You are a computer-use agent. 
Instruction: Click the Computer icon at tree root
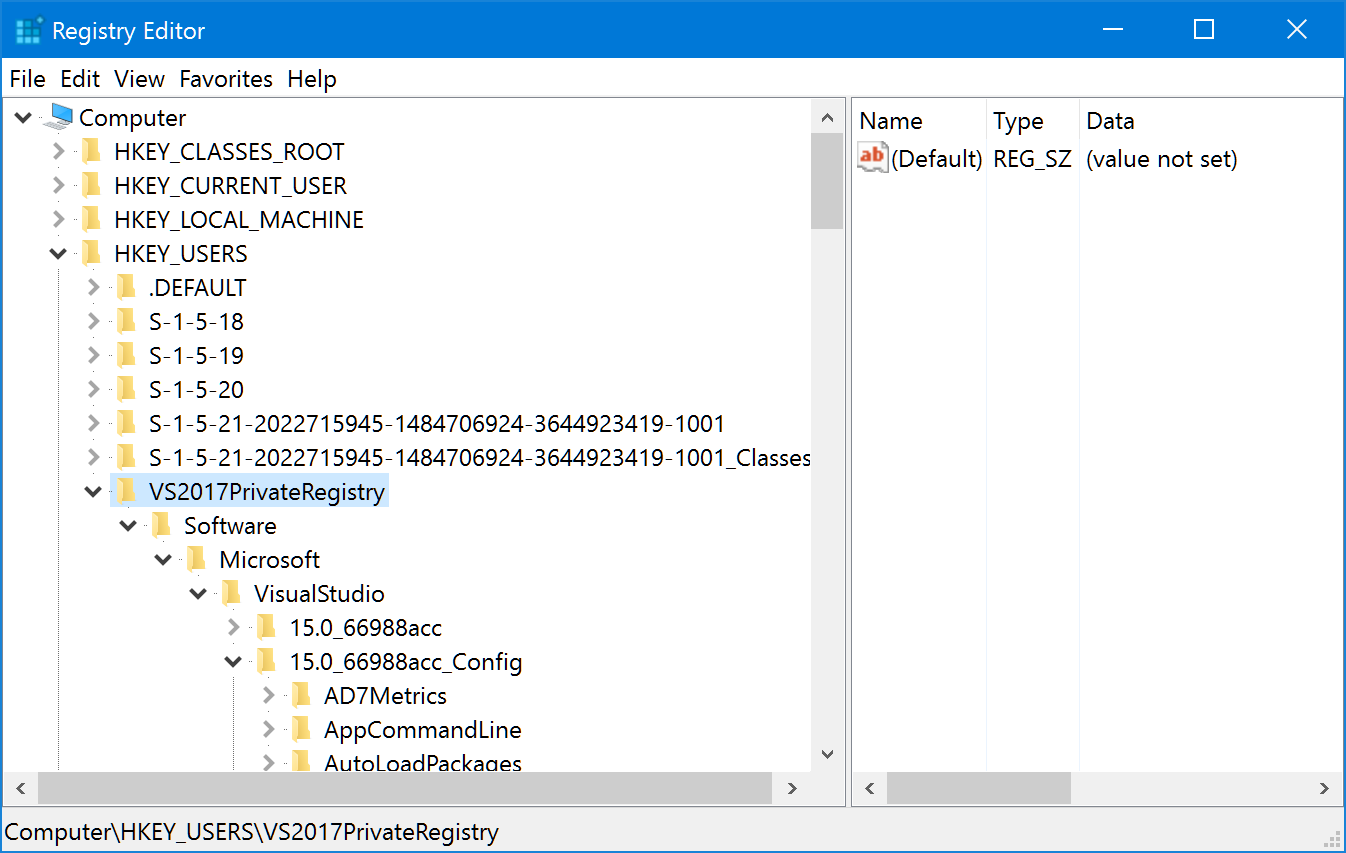[x=58, y=118]
